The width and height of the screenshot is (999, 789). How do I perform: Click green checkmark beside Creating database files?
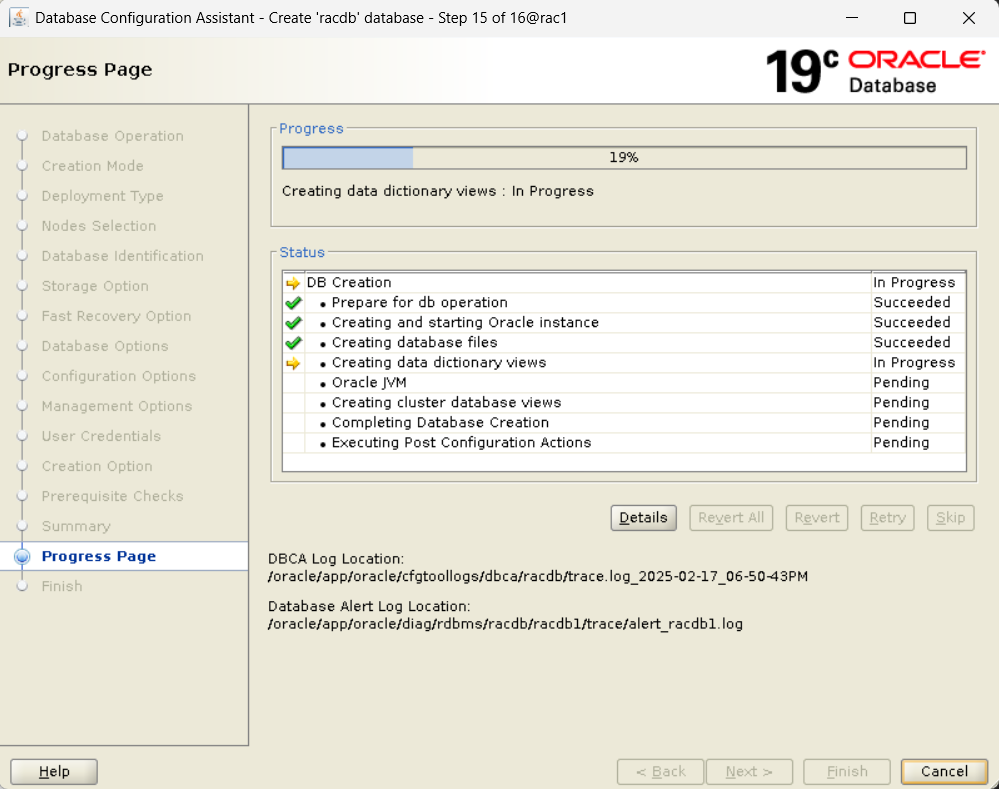[293, 343]
